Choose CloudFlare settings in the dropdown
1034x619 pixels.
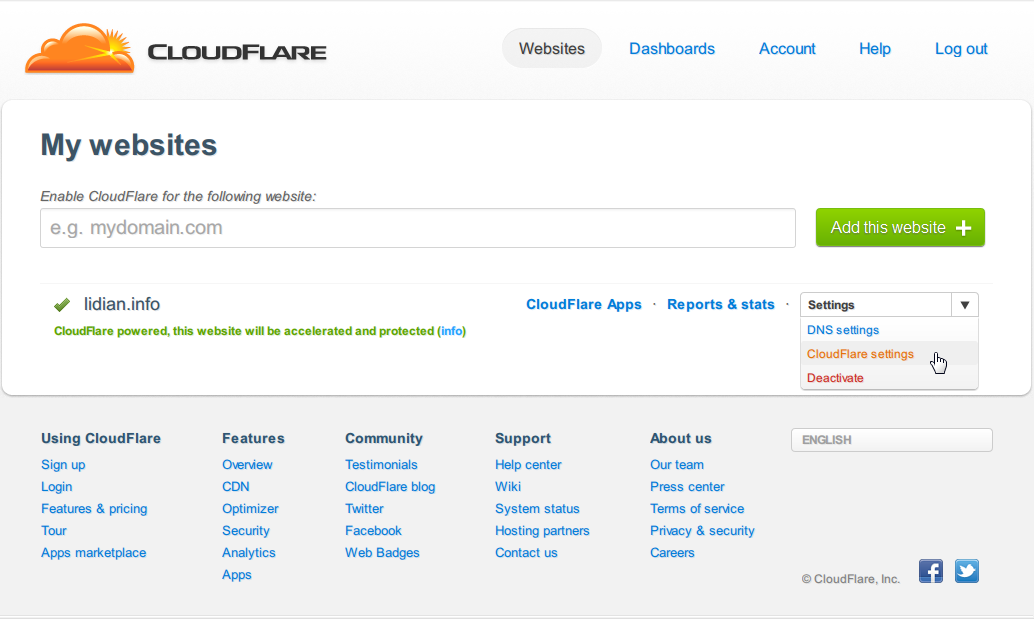click(860, 354)
